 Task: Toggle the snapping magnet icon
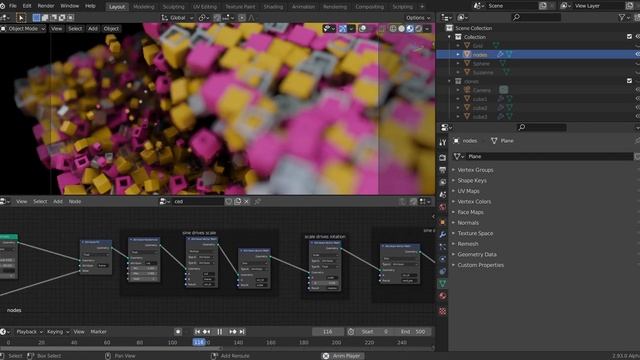tap(217, 18)
